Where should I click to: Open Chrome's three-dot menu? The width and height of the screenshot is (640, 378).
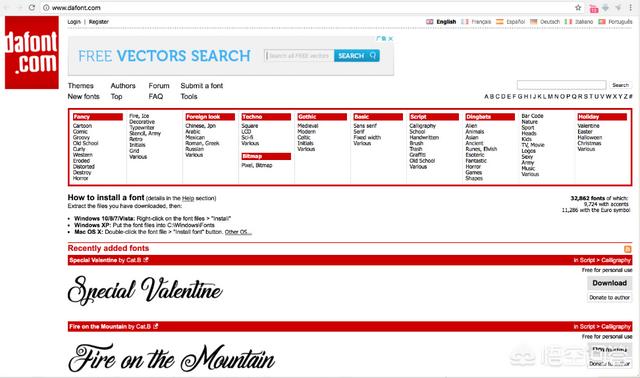click(x=631, y=8)
